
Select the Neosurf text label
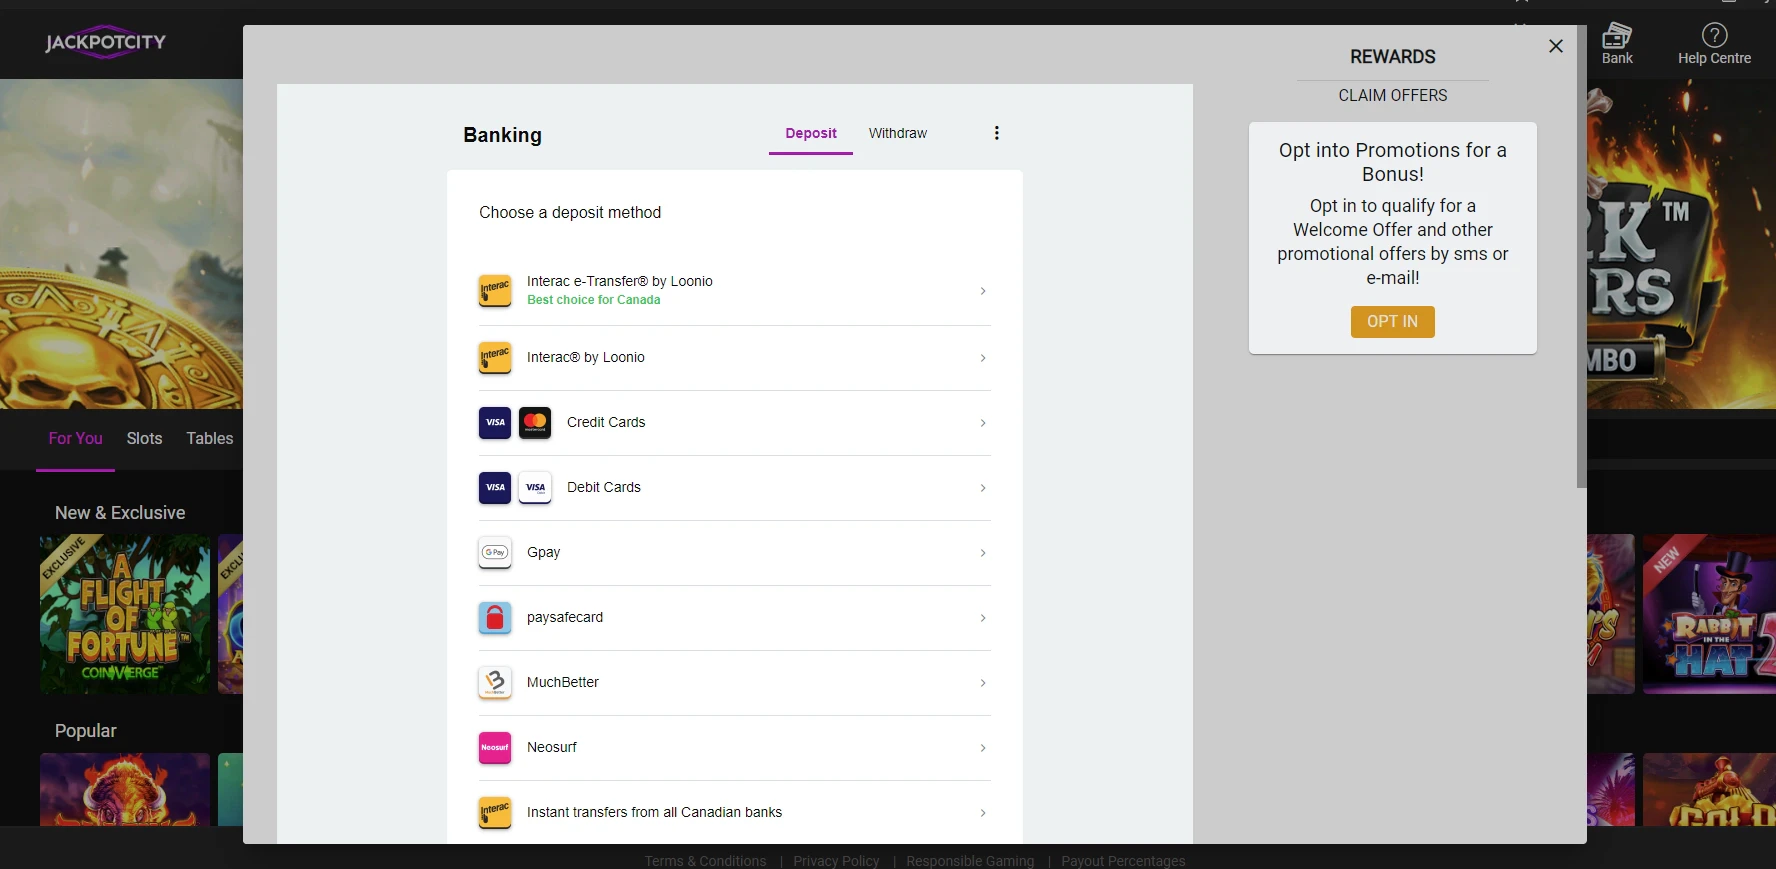[552, 748]
